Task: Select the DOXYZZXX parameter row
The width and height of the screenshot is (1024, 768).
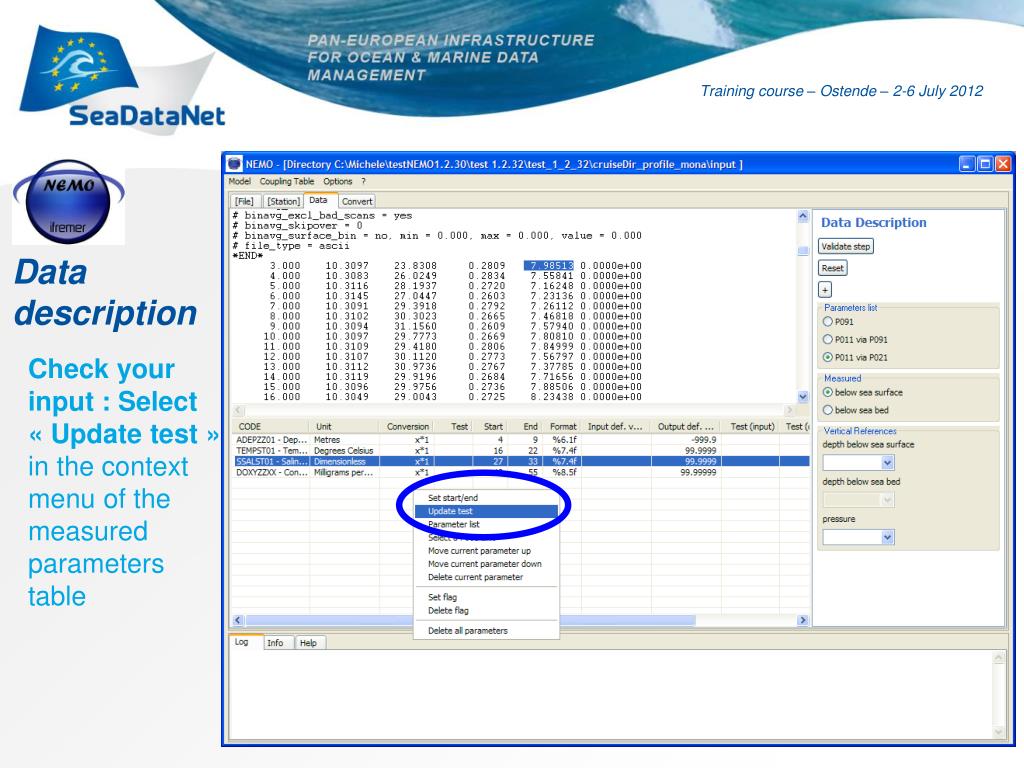Action: click(x=520, y=472)
